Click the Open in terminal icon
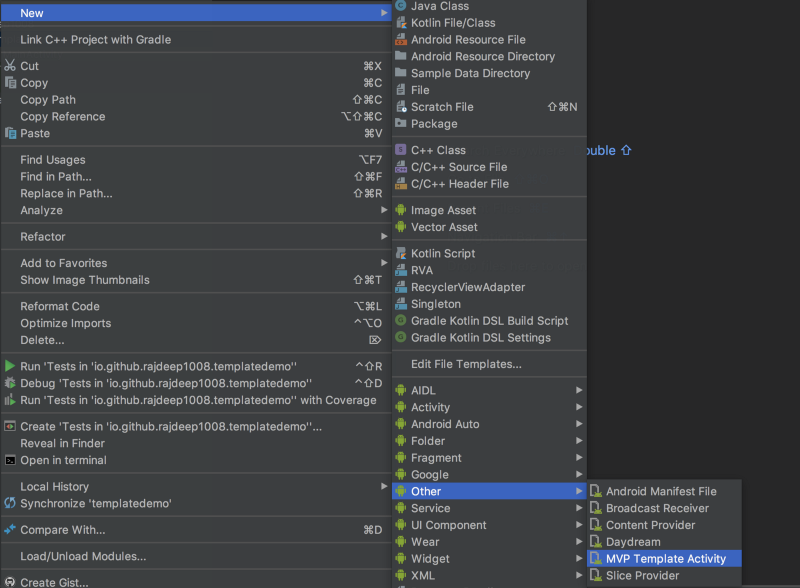Screen dimensions: 800x588 10,460
